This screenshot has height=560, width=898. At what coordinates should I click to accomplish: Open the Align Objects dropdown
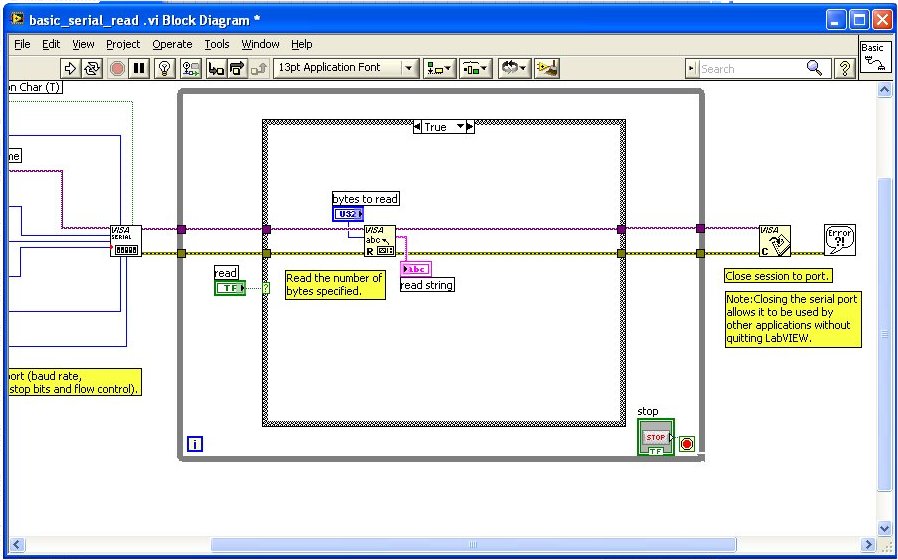(x=439, y=68)
